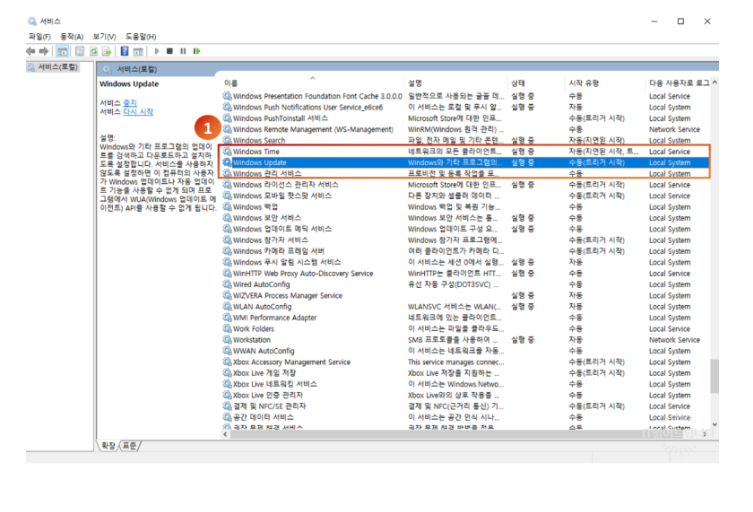Viewport: 753px width, 512px height.
Task: Select the Windows Search service row
Action: (x=465, y=140)
